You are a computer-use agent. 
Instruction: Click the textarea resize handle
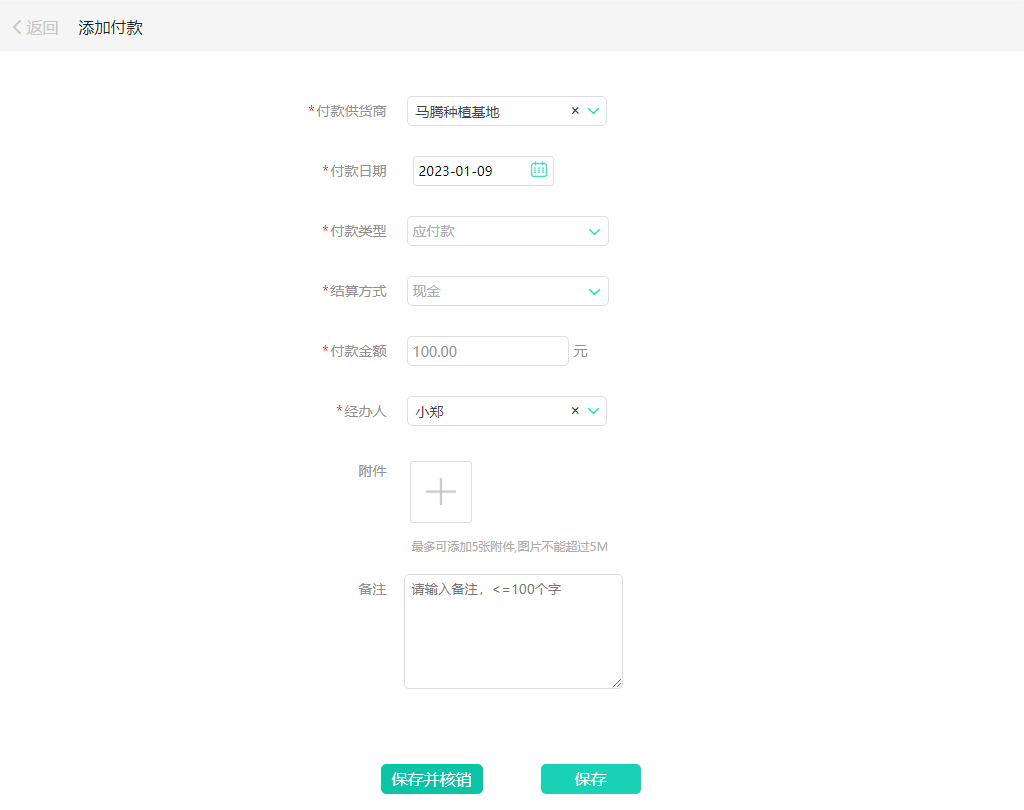tap(617, 683)
